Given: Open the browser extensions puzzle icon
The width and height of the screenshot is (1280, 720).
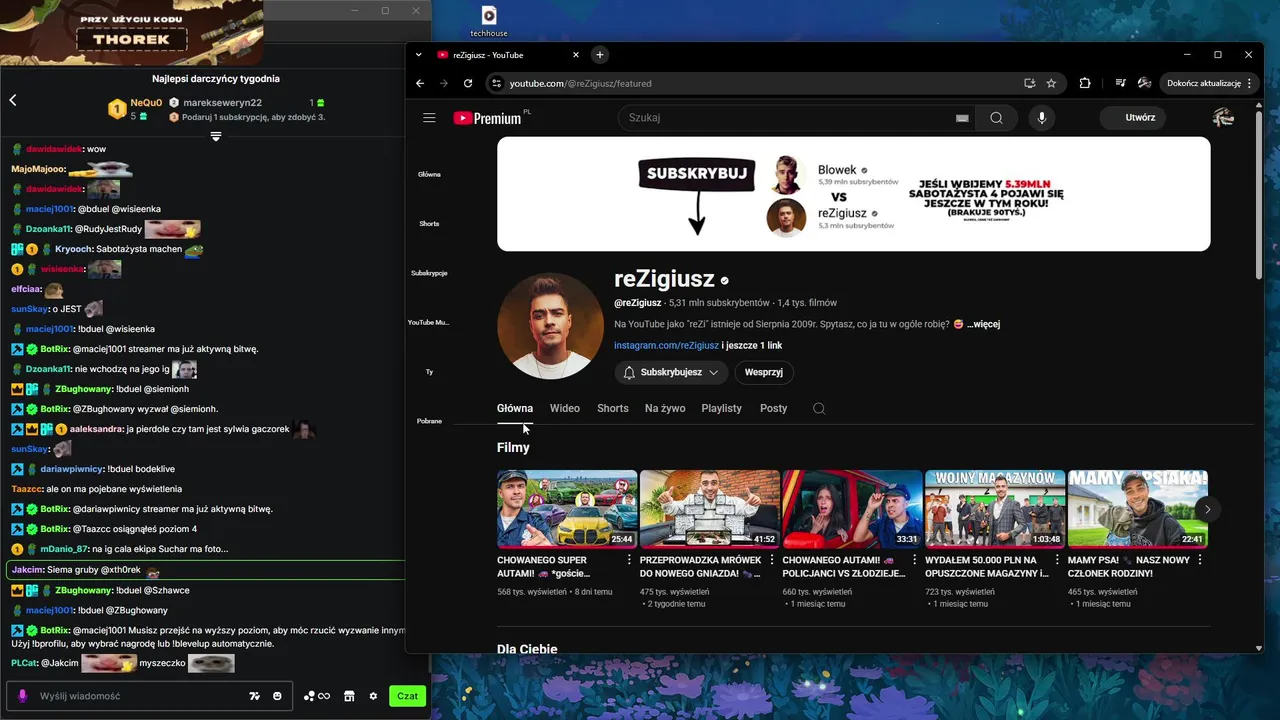Looking at the screenshot, I should (x=1085, y=83).
